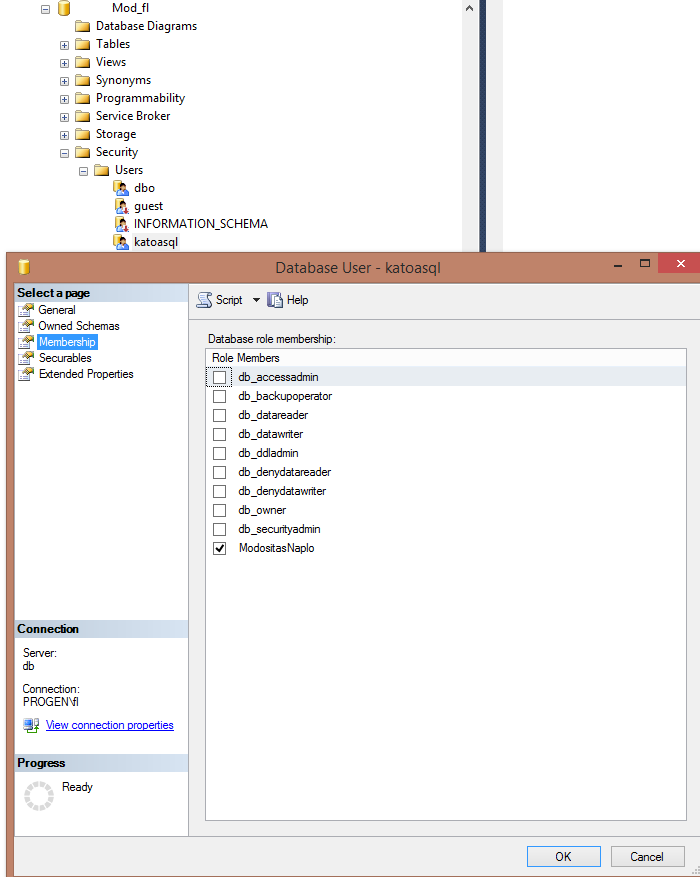The width and height of the screenshot is (700, 877).
Task: Expand the Synonyms node
Action: (x=64, y=81)
